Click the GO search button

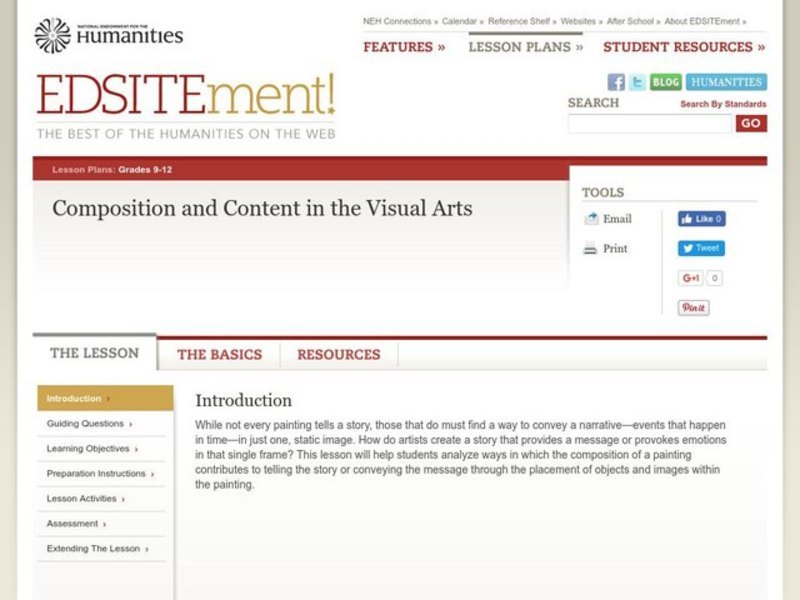pos(751,123)
